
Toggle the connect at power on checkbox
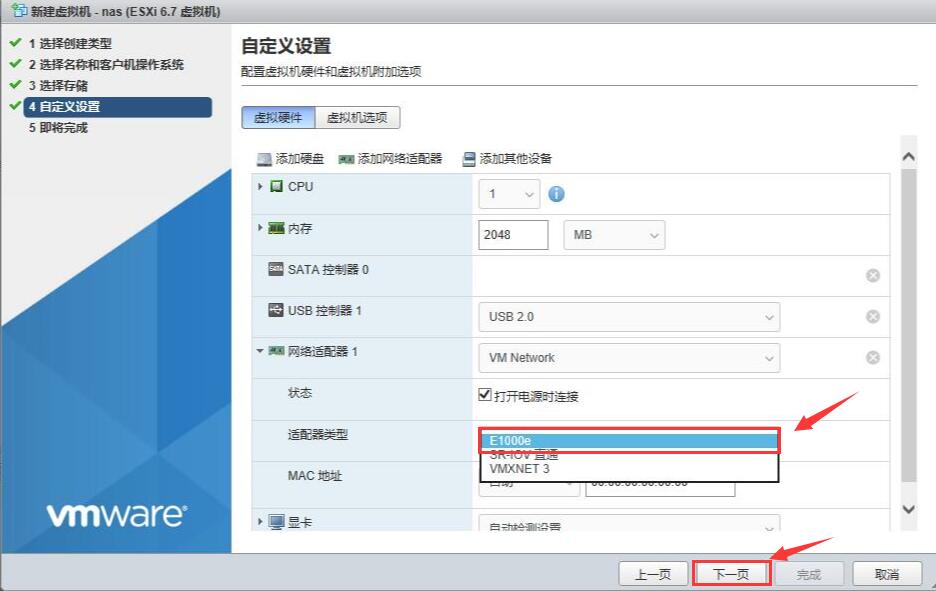(x=485, y=395)
